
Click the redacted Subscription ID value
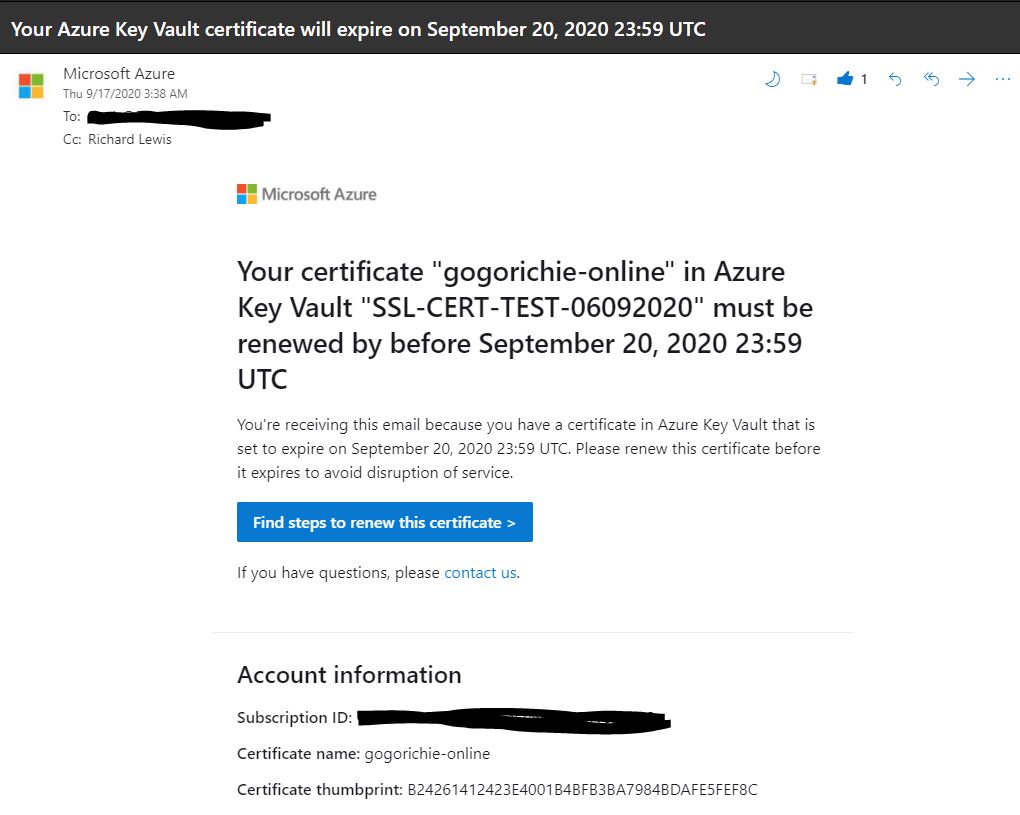point(514,720)
